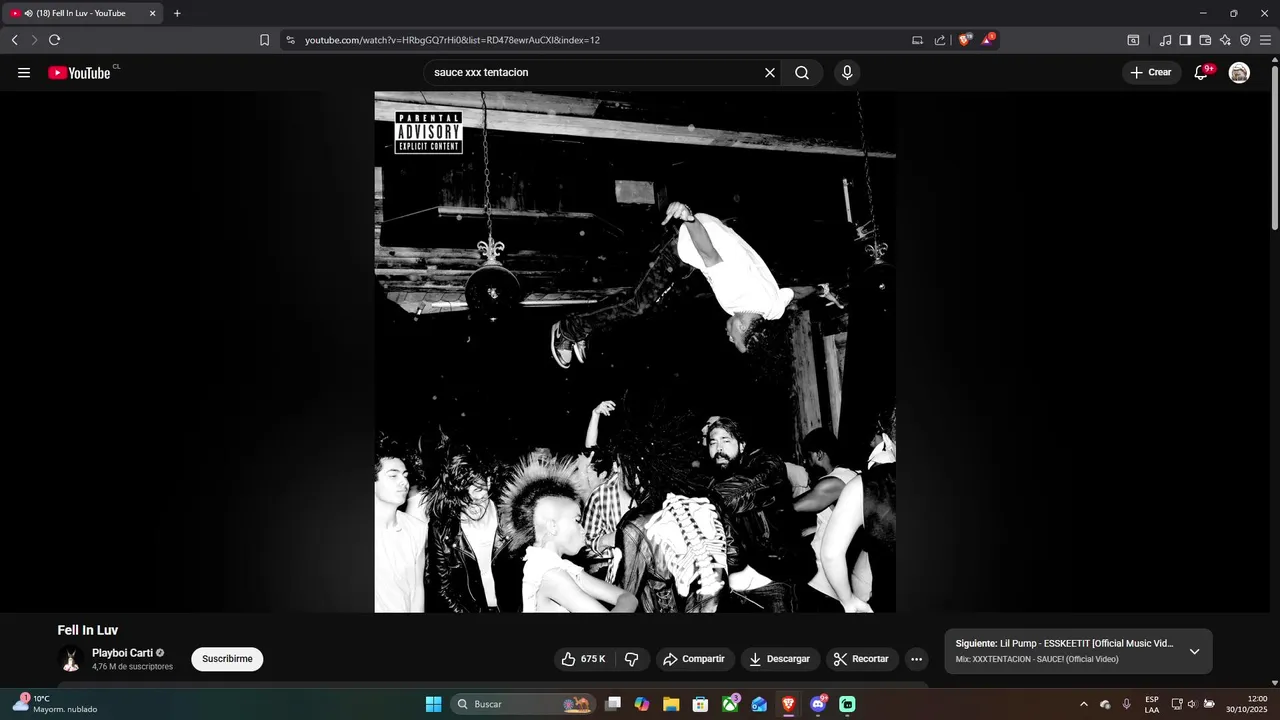
Task: Toggle the browser sidebar panel icon
Action: (x=1185, y=40)
